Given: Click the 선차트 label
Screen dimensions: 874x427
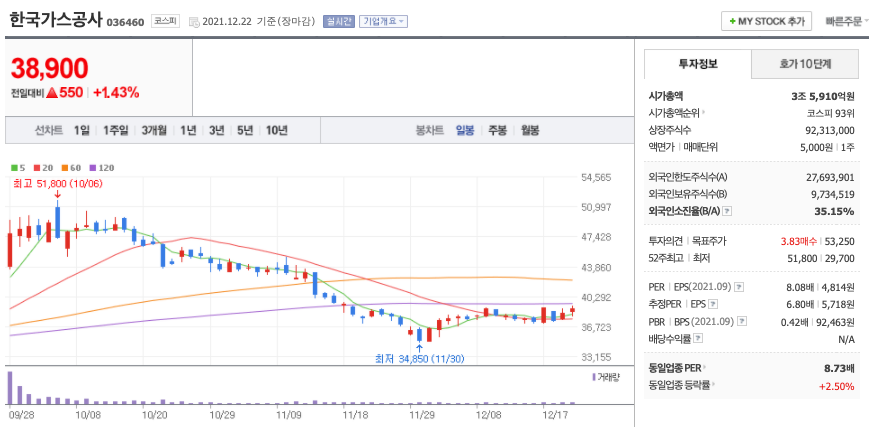Looking at the screenshot, I should (x=48, y=130).
